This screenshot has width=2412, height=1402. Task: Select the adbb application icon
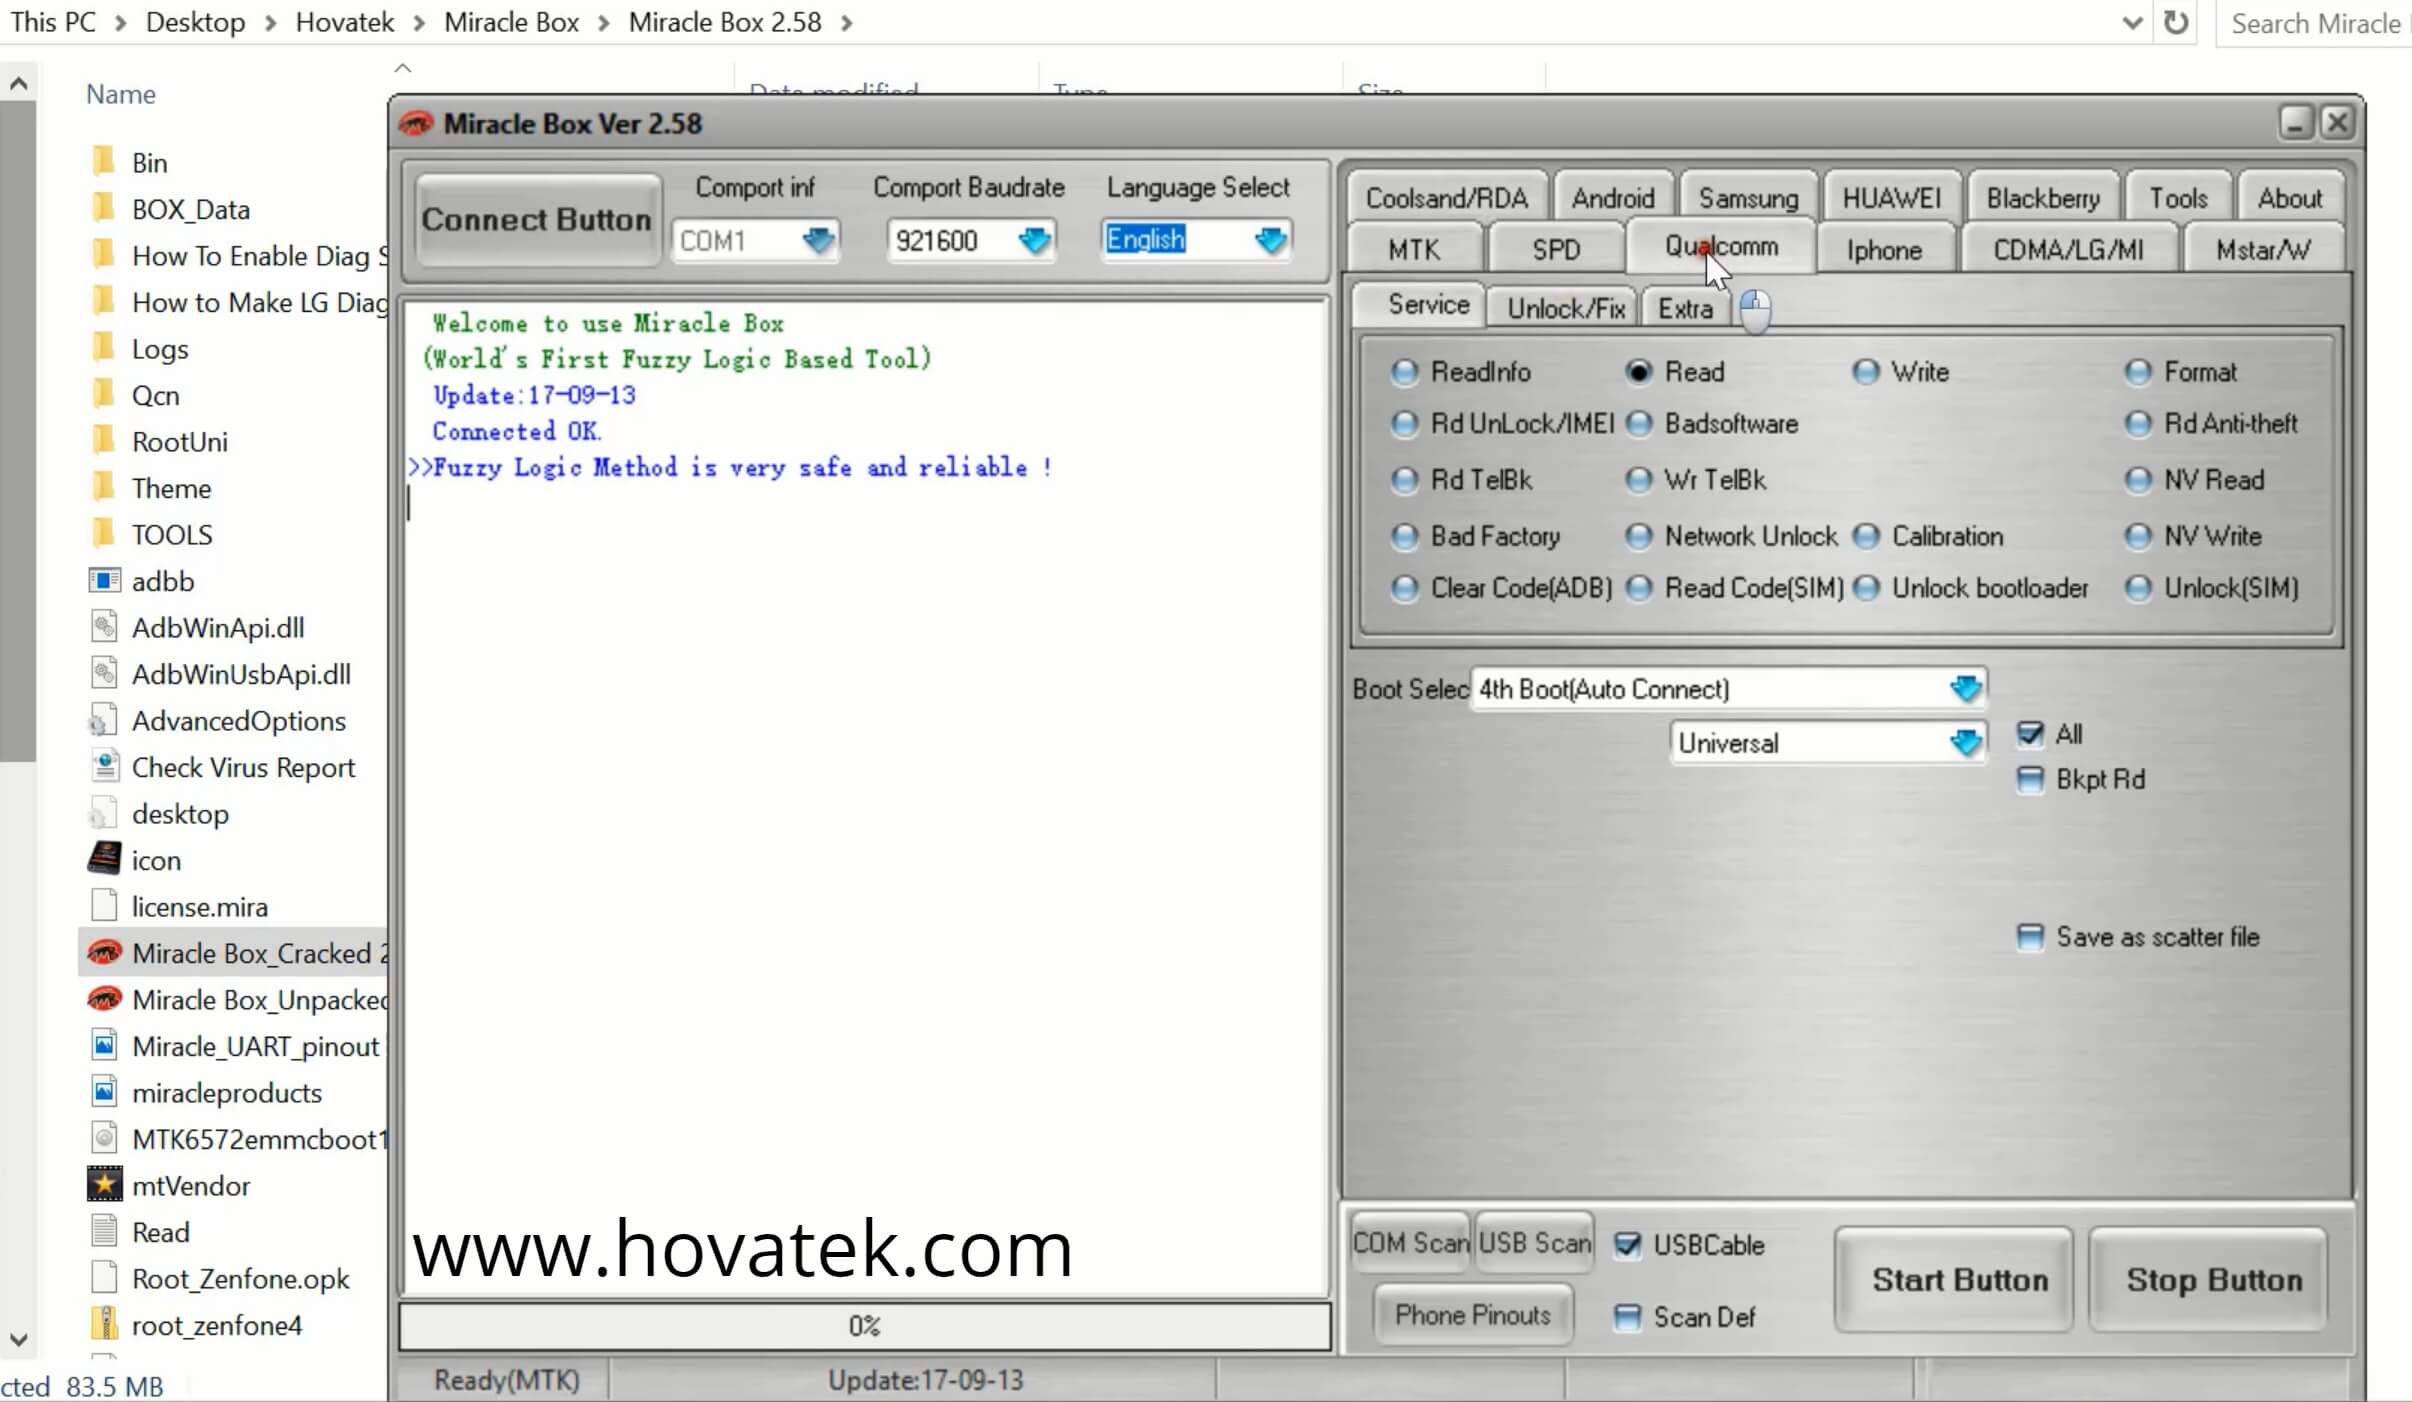coord(104,580)
